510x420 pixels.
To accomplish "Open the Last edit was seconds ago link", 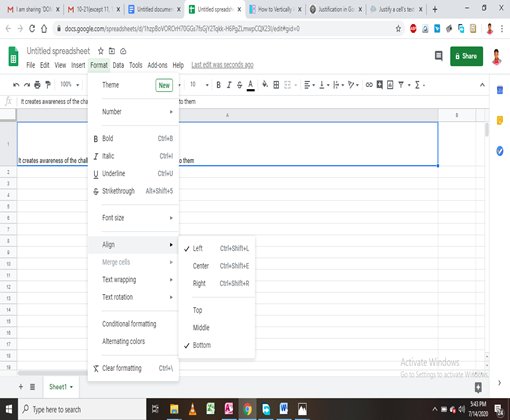I will tap(222, 65).
